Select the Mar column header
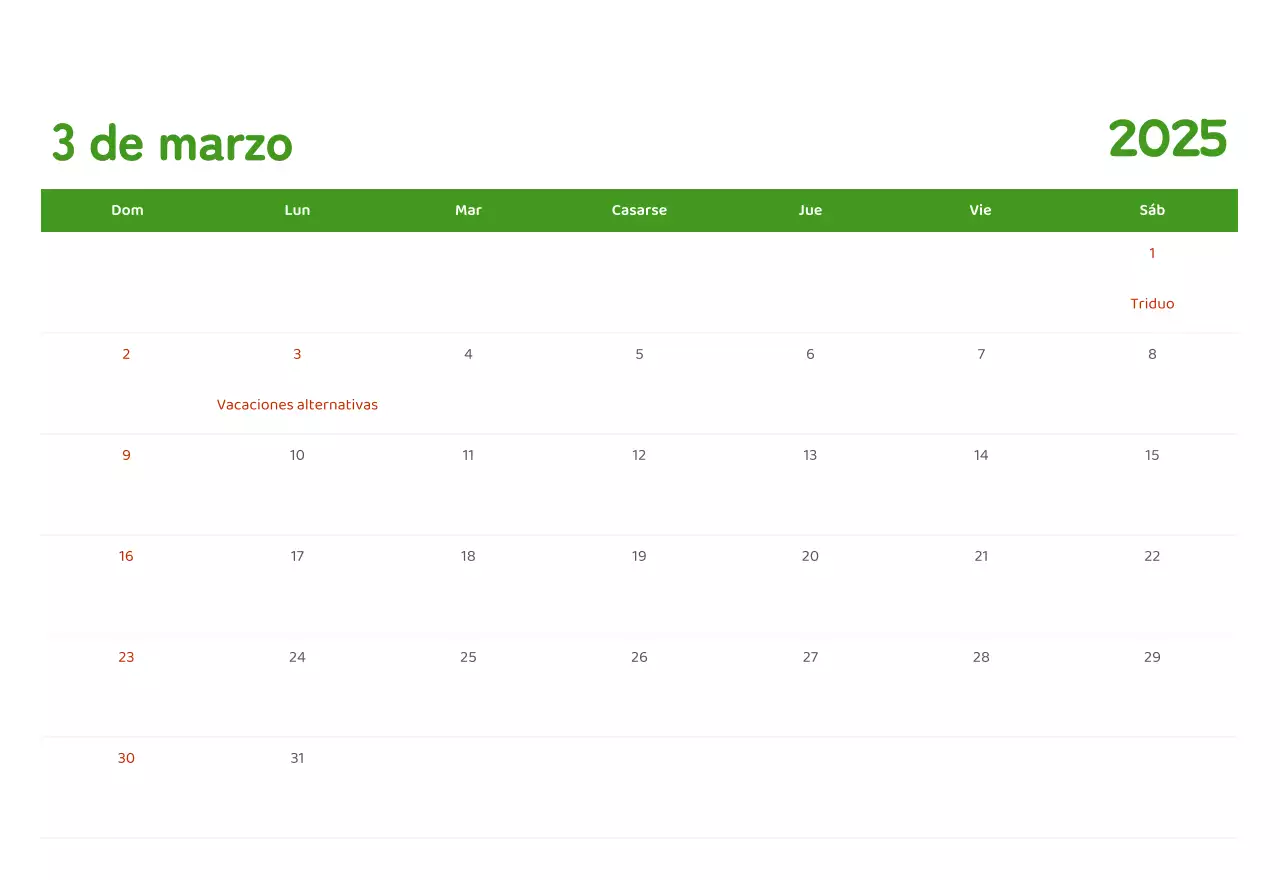 point(468,210)
